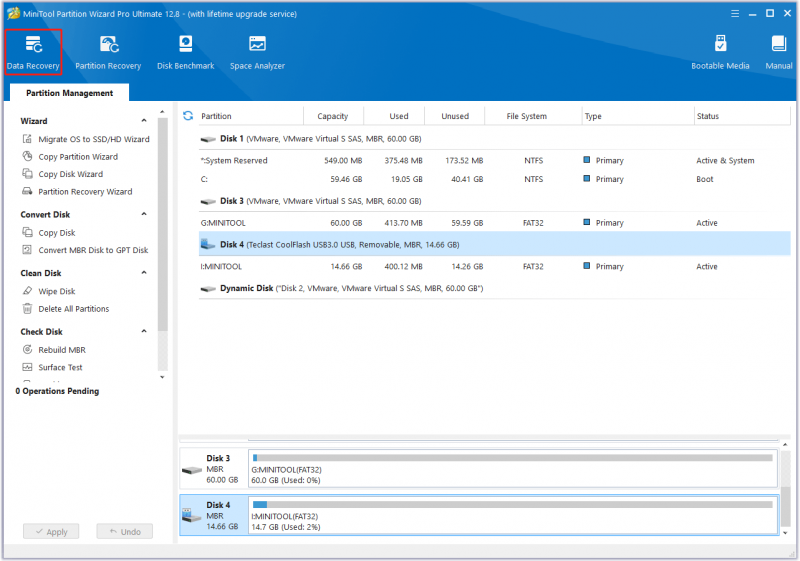This screenshot has width=800, height=561.
Task: Collapse the Clean Disk section
Action: point(144,273)
